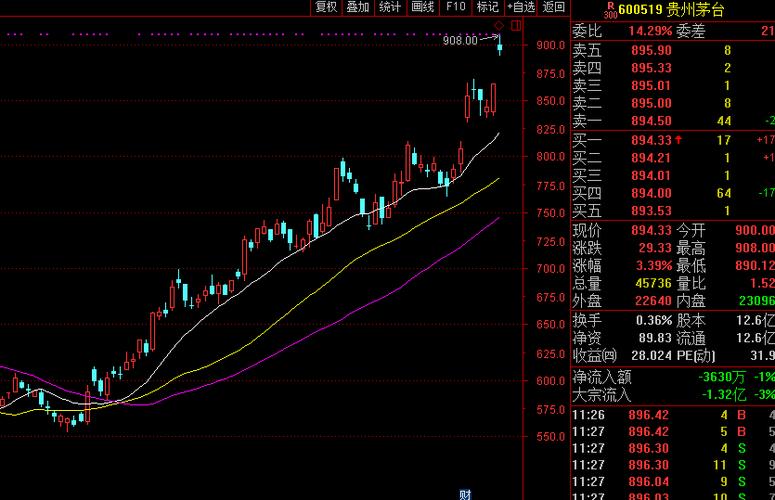This screenshot has height=500, width=775.
Task: Click the 返回 back button
Action: pos(553,7)
